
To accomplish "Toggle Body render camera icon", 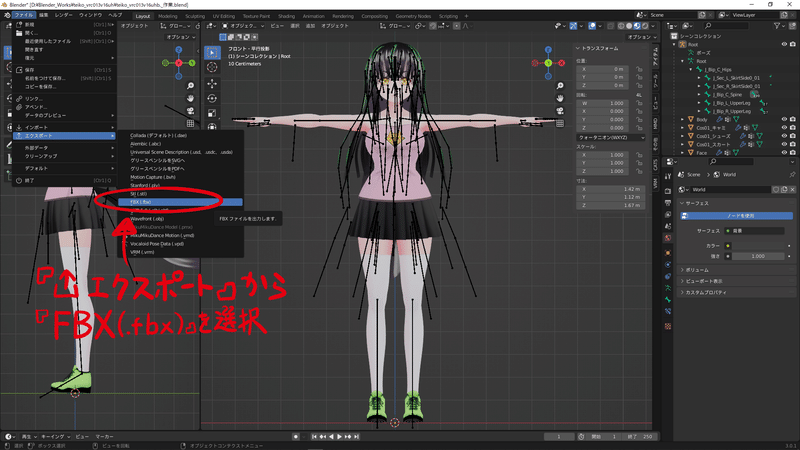I will tap(792, 119).
